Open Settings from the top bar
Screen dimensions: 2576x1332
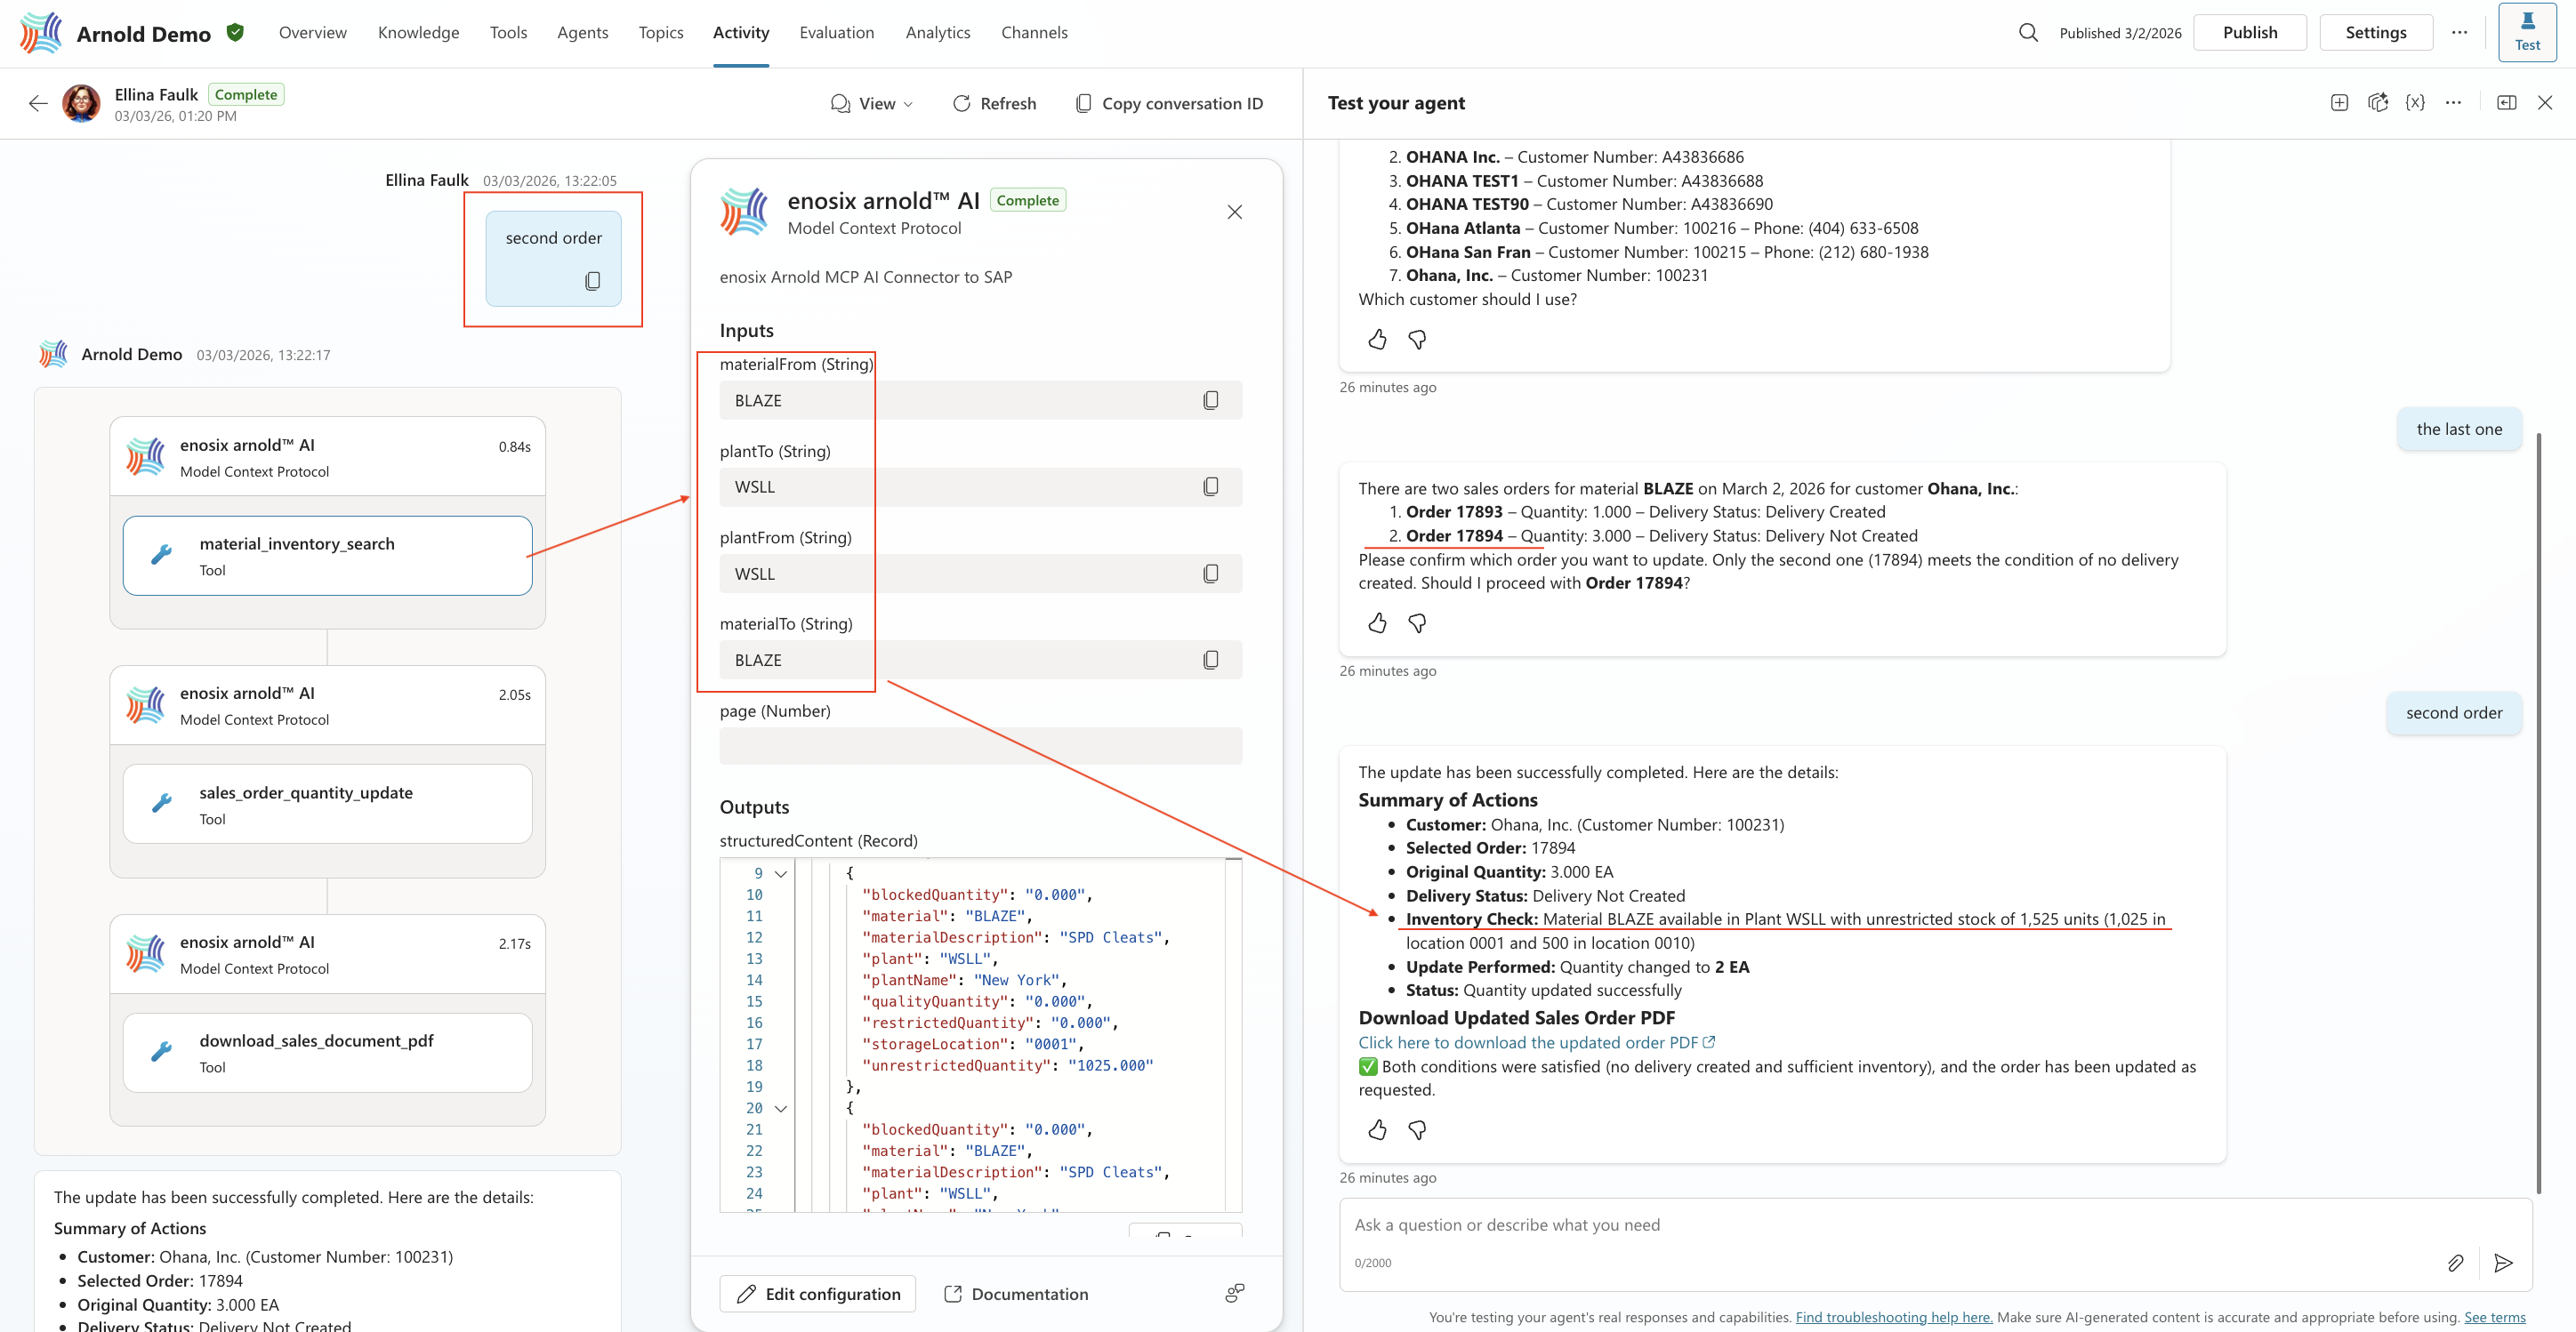coord(2376,33)
